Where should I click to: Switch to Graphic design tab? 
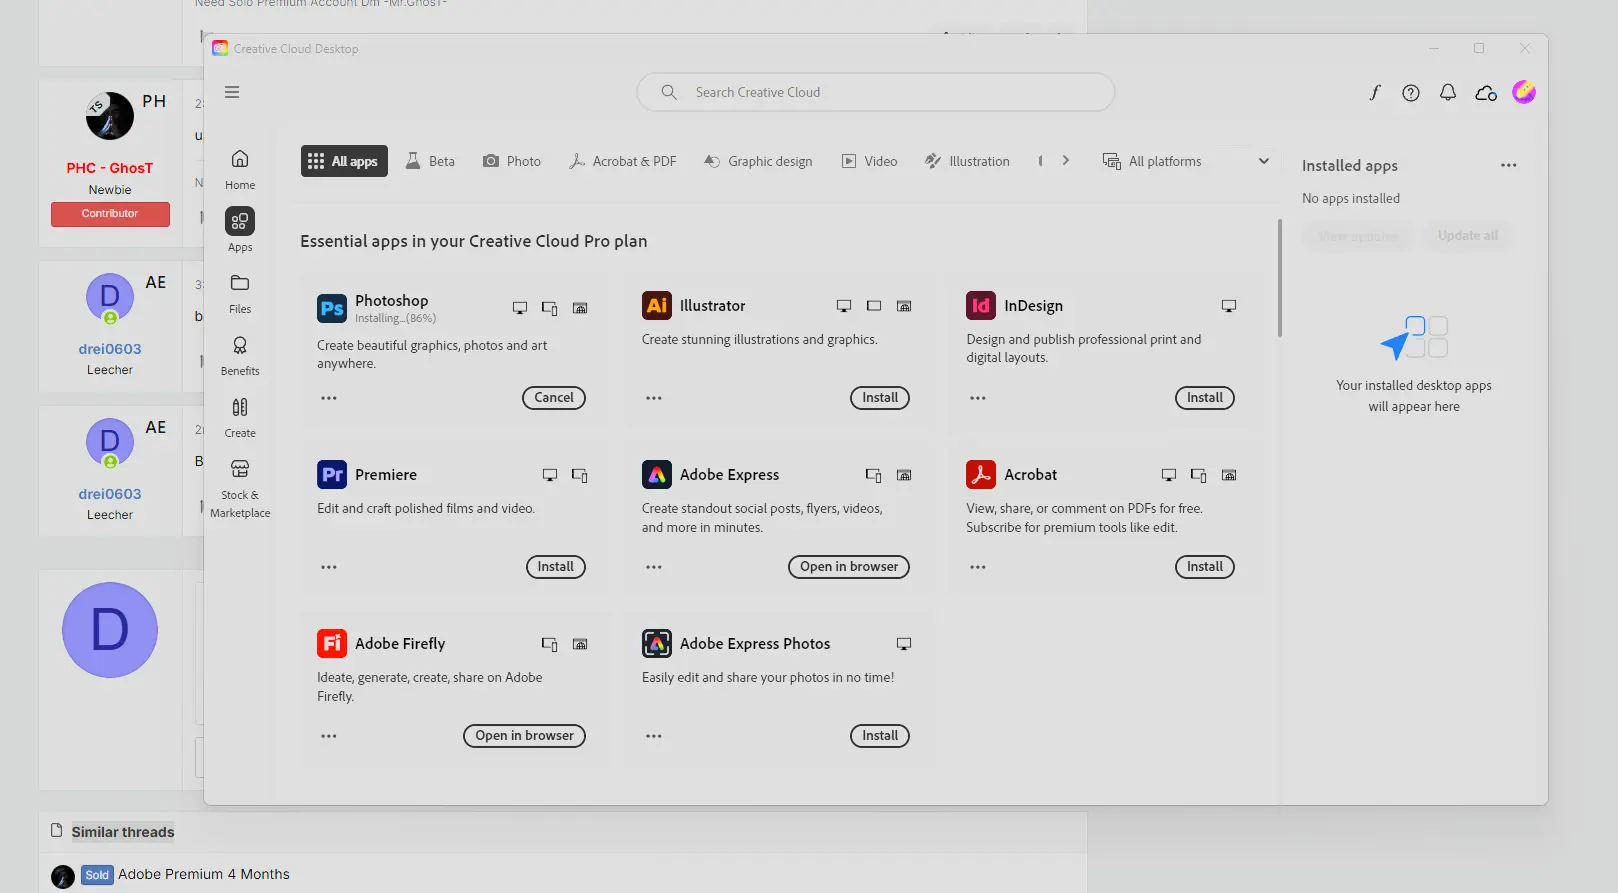click(758, 161)
